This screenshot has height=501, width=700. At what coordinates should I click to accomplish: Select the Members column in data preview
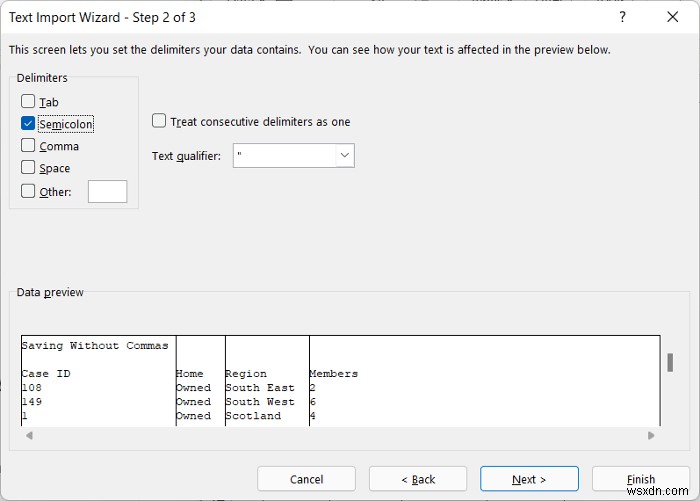point(484,380)
